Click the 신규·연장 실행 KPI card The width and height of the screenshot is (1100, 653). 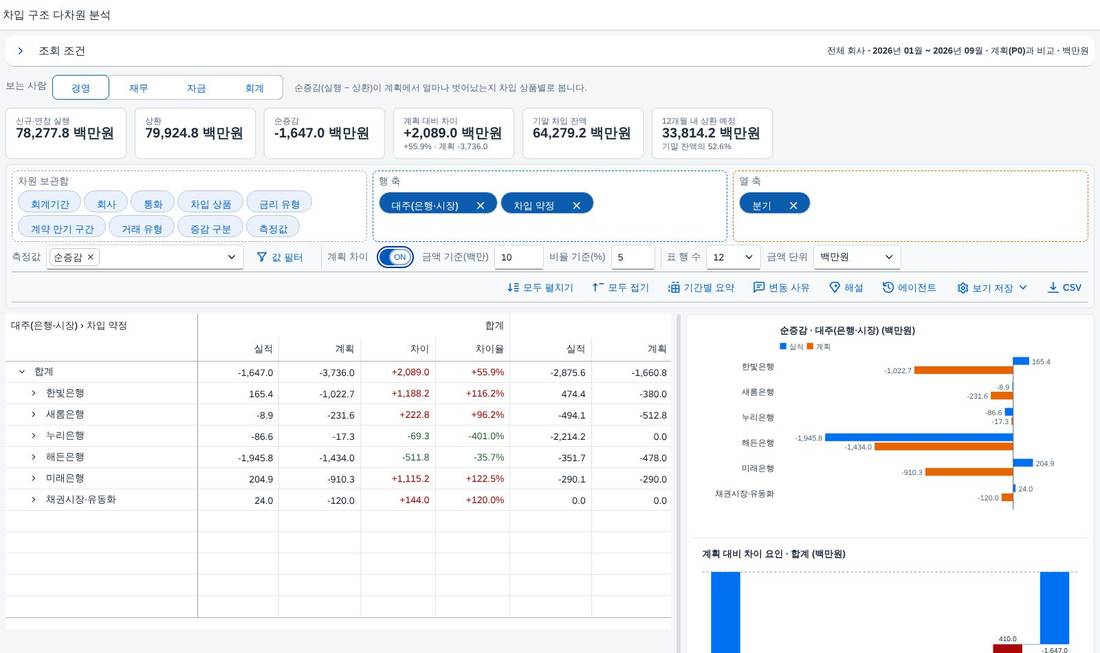pos(66,133)
